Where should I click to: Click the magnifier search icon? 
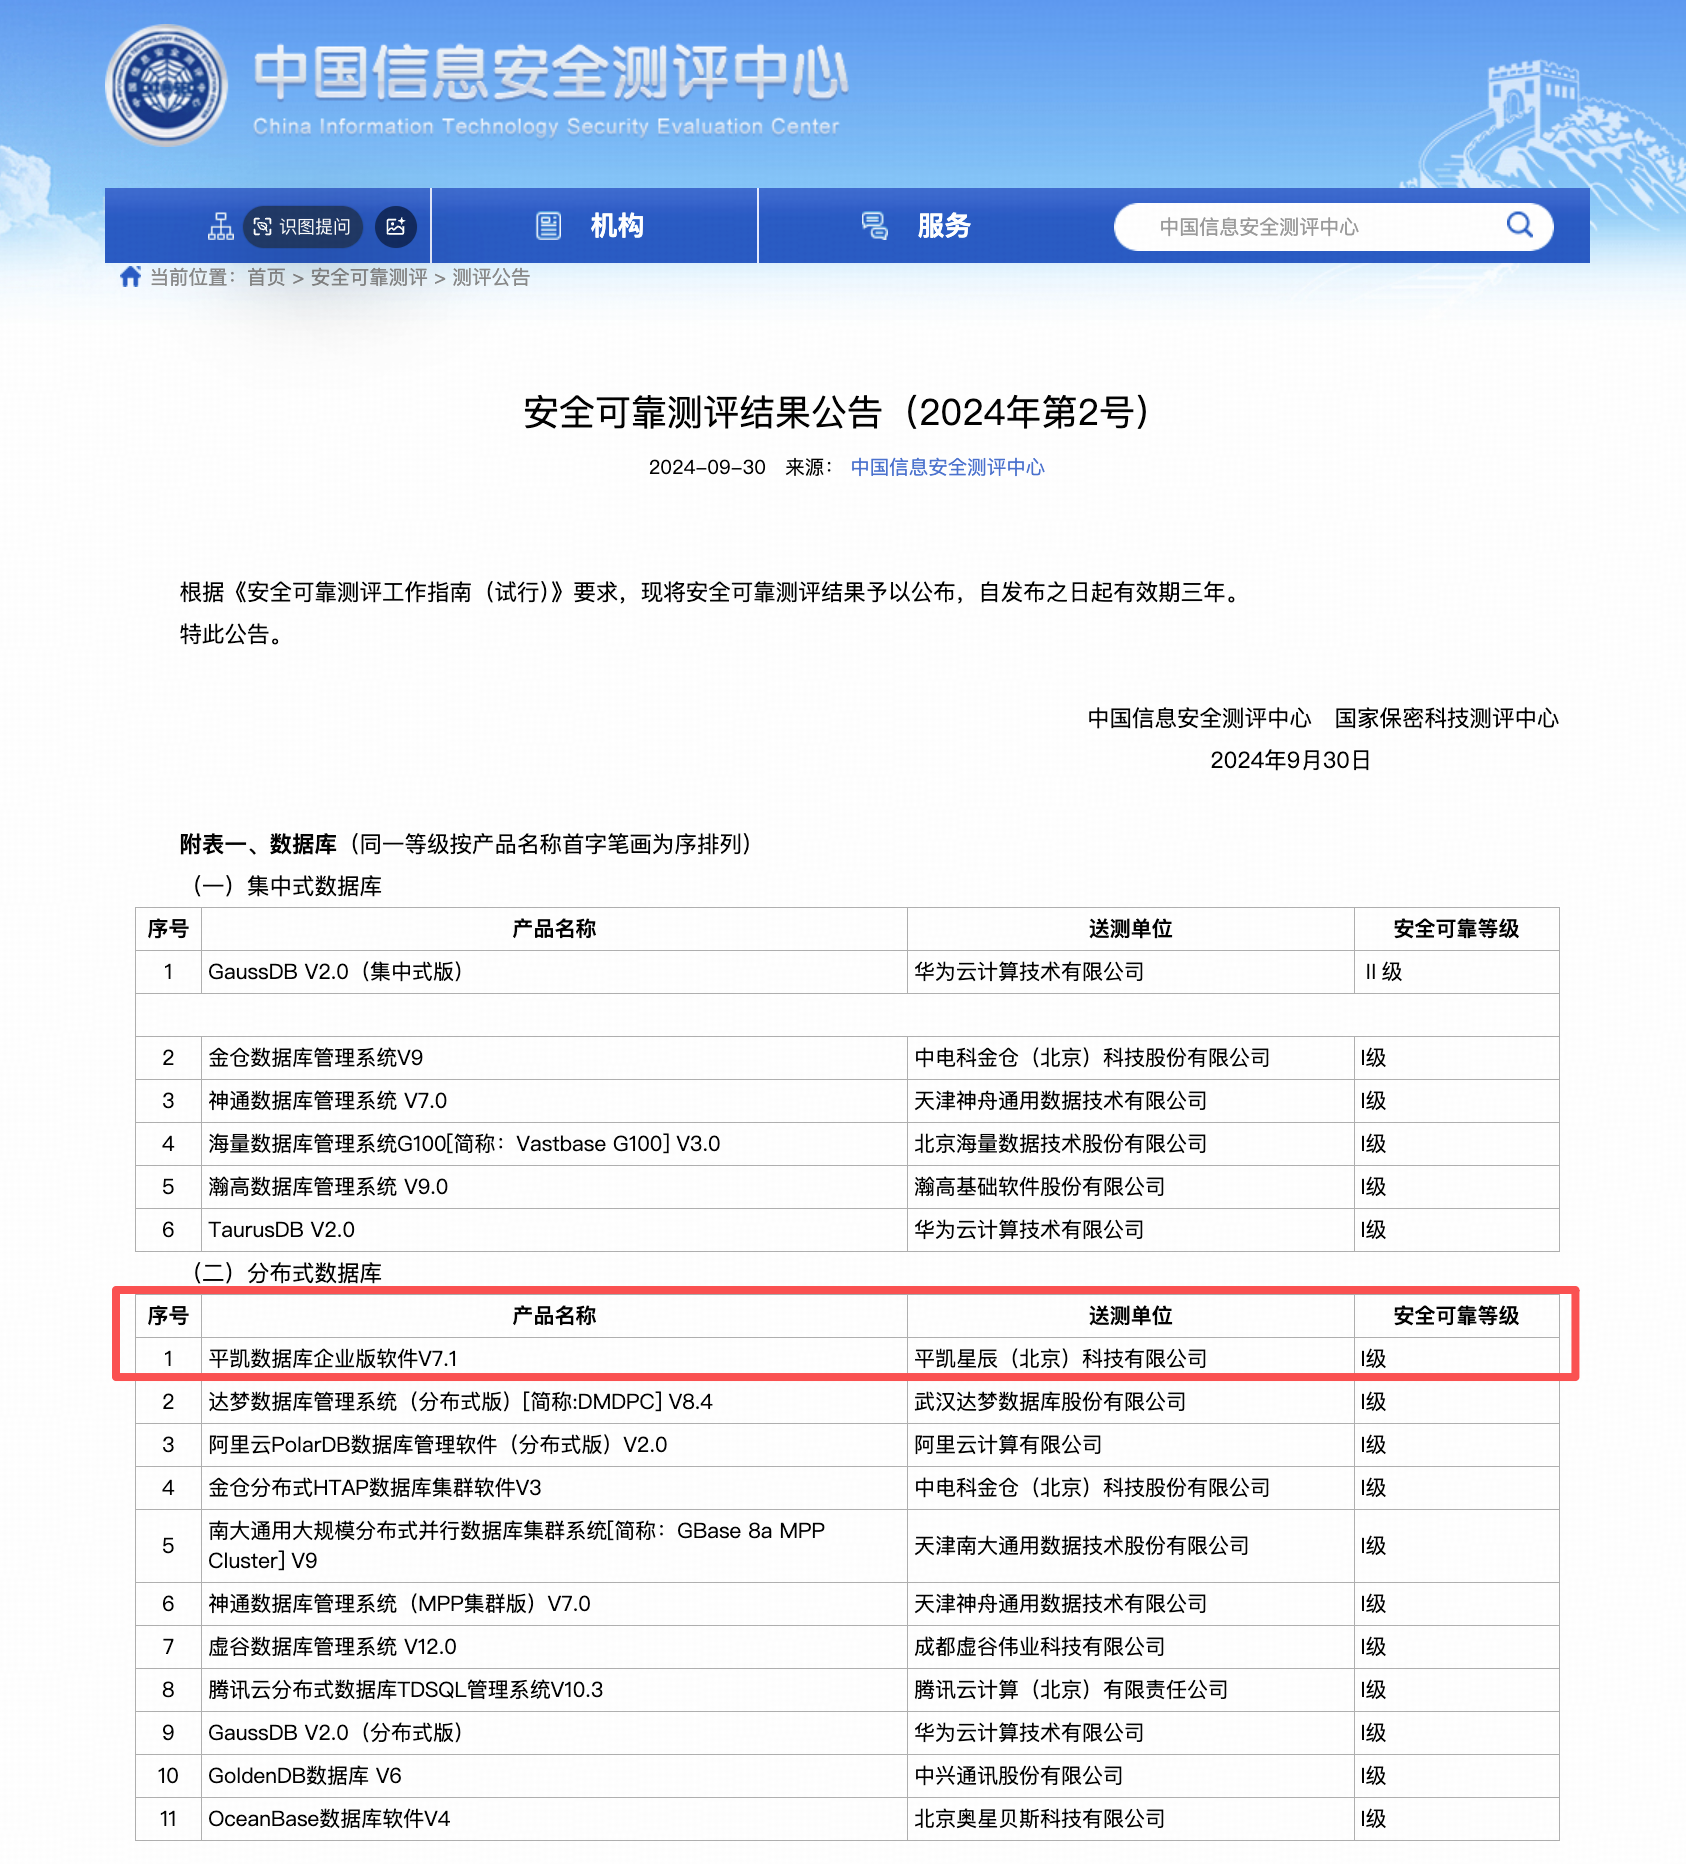point(1519,225)
